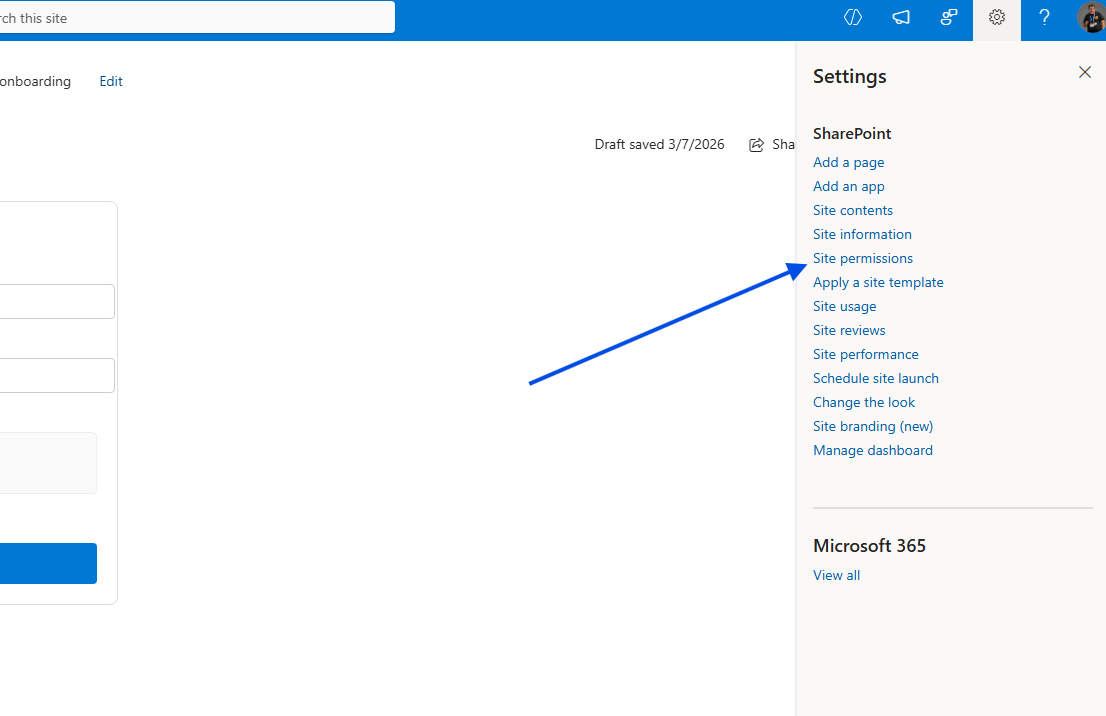Click View all under Microsoft 365

click(836, 575)
